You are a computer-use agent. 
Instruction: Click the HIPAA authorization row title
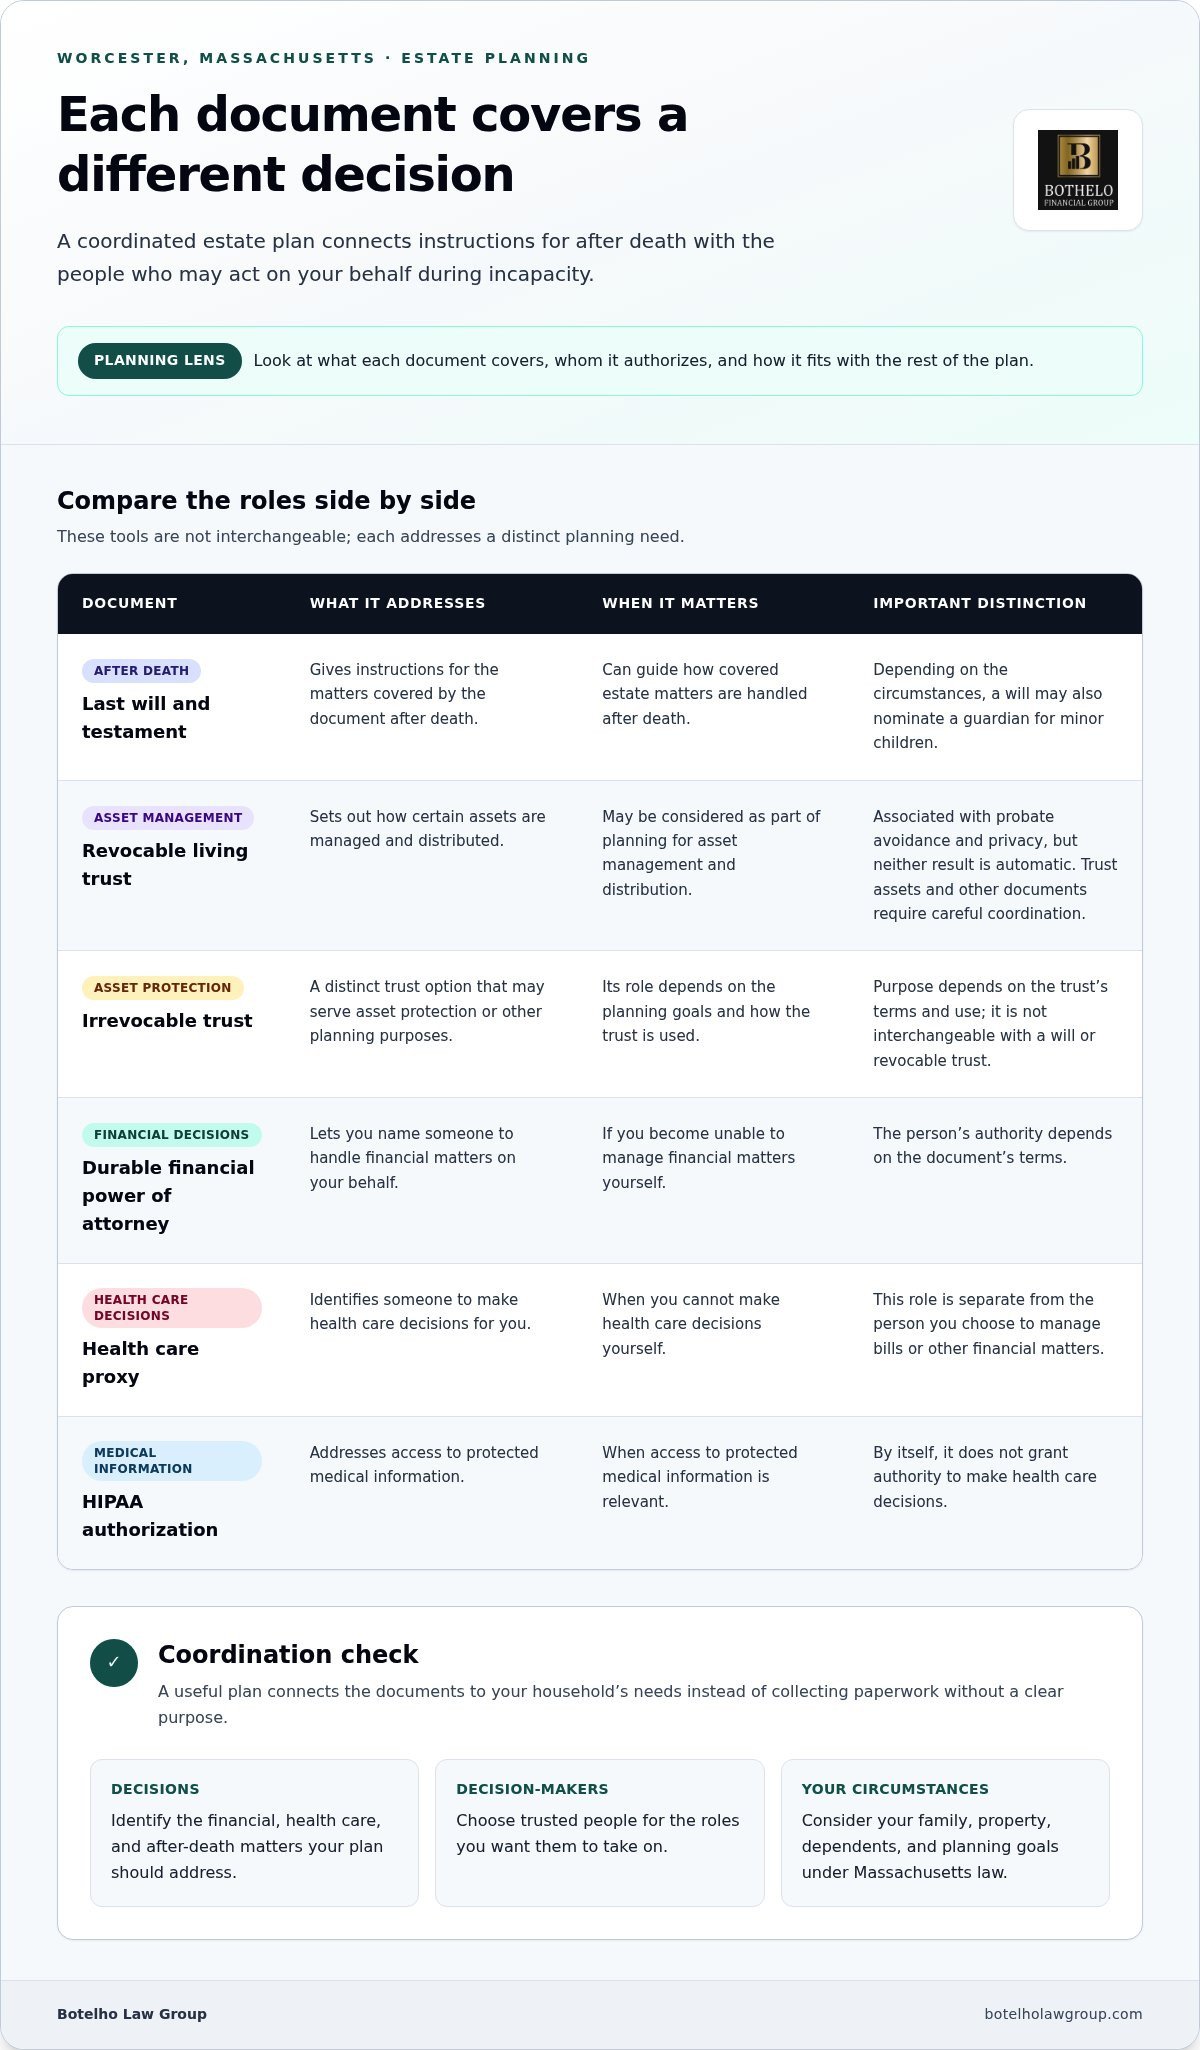point(150,1516)
